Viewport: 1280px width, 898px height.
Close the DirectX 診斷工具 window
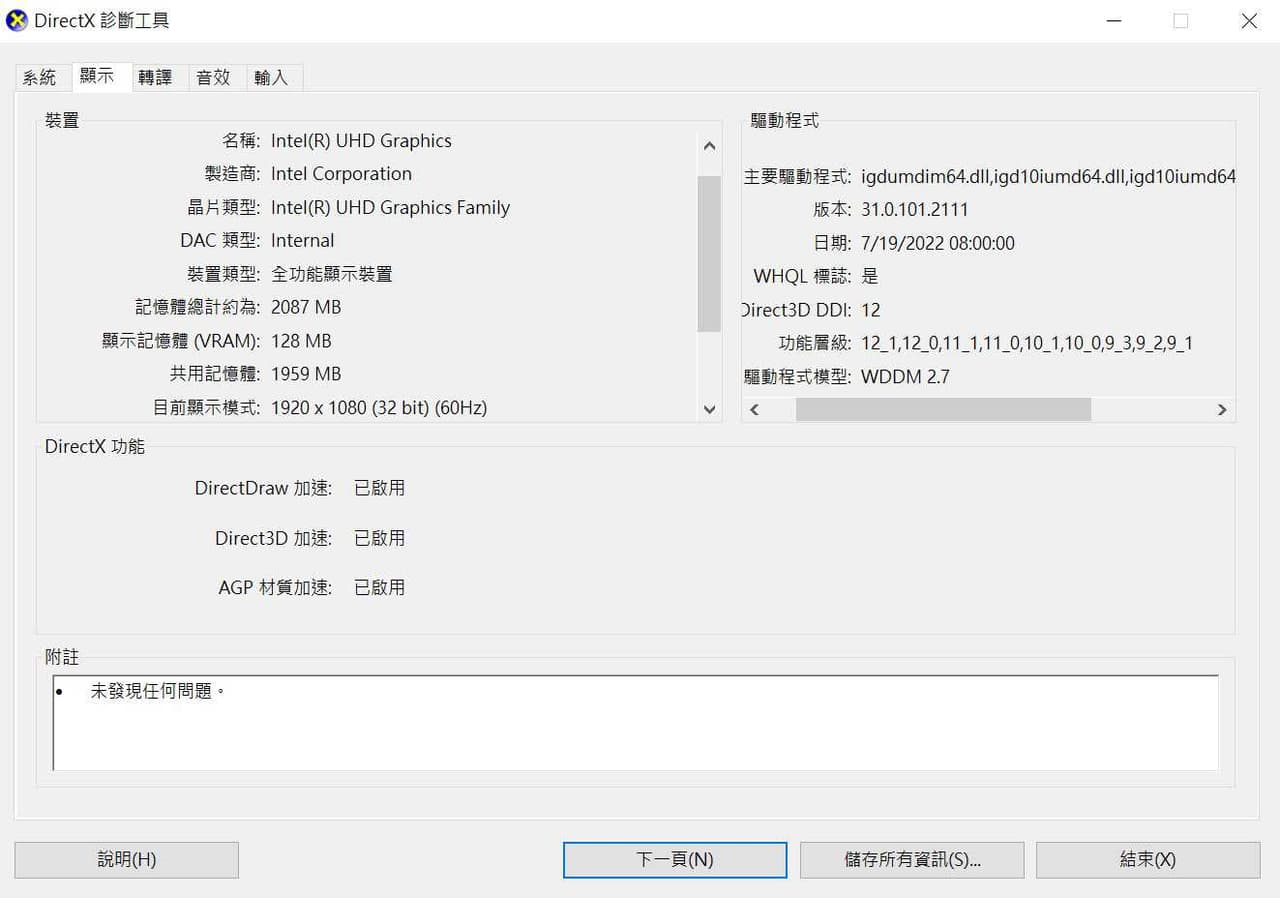point(1249,21)
